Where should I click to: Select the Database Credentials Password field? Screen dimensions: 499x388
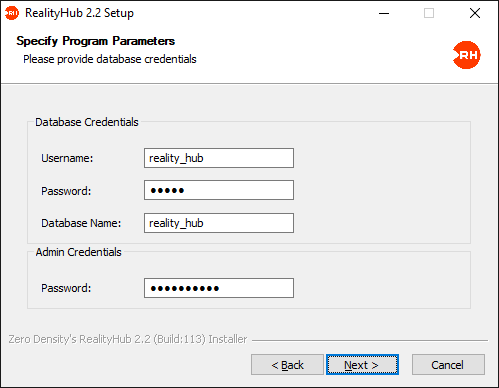click(219, 190)
